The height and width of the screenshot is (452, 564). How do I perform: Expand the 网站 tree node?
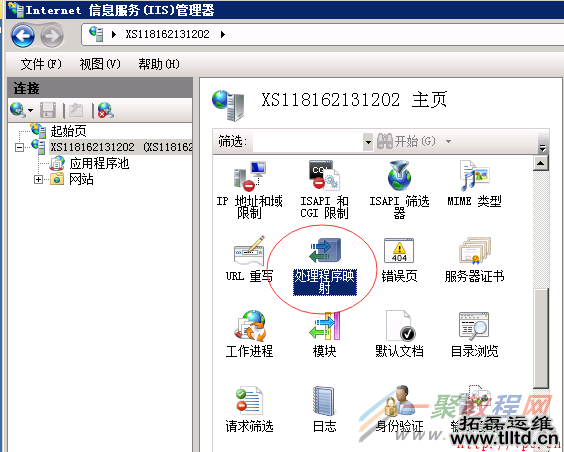point(38,179)
